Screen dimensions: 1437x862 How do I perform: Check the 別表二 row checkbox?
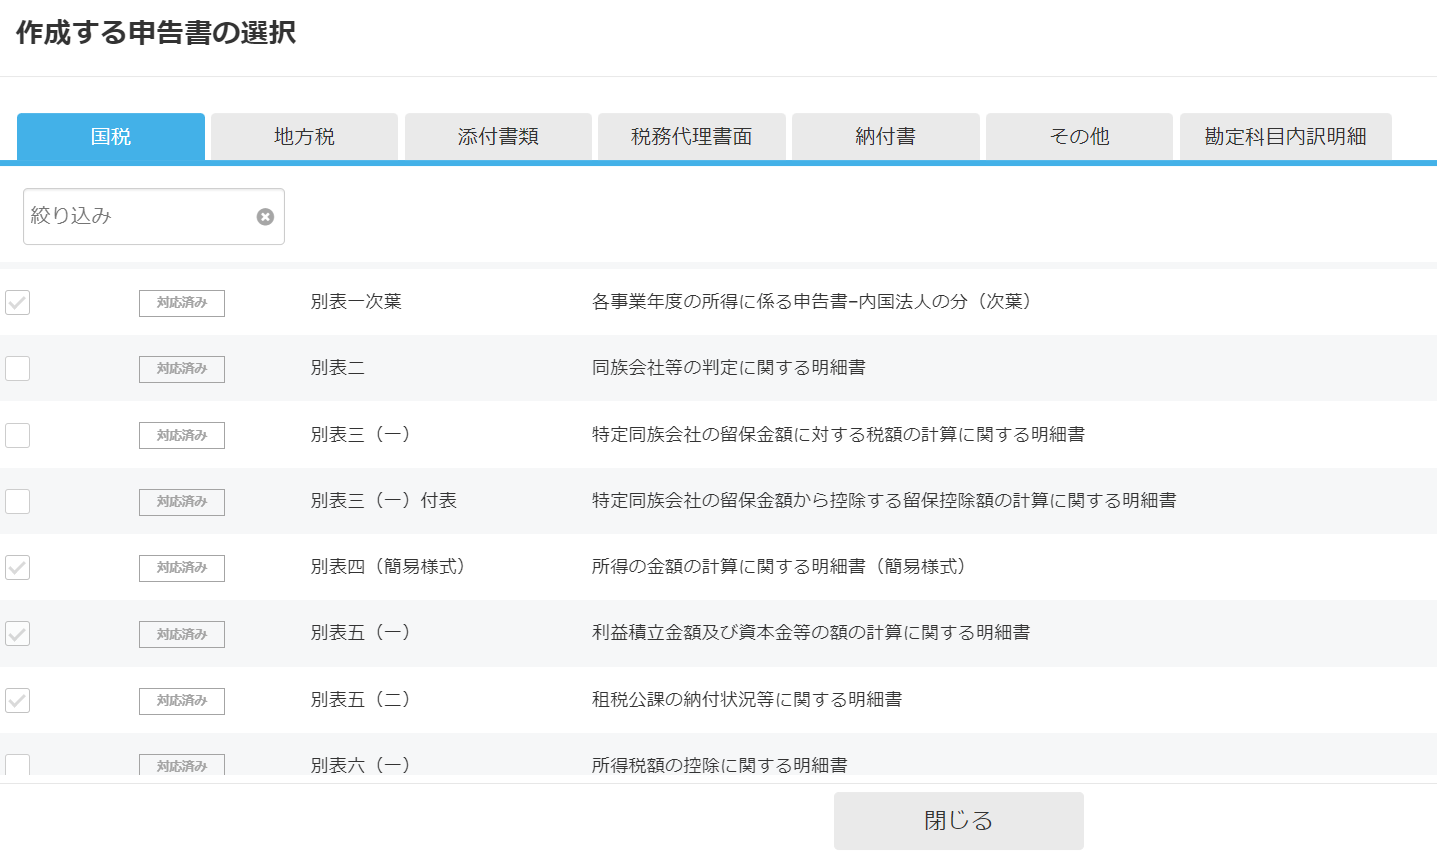(17, 368)
